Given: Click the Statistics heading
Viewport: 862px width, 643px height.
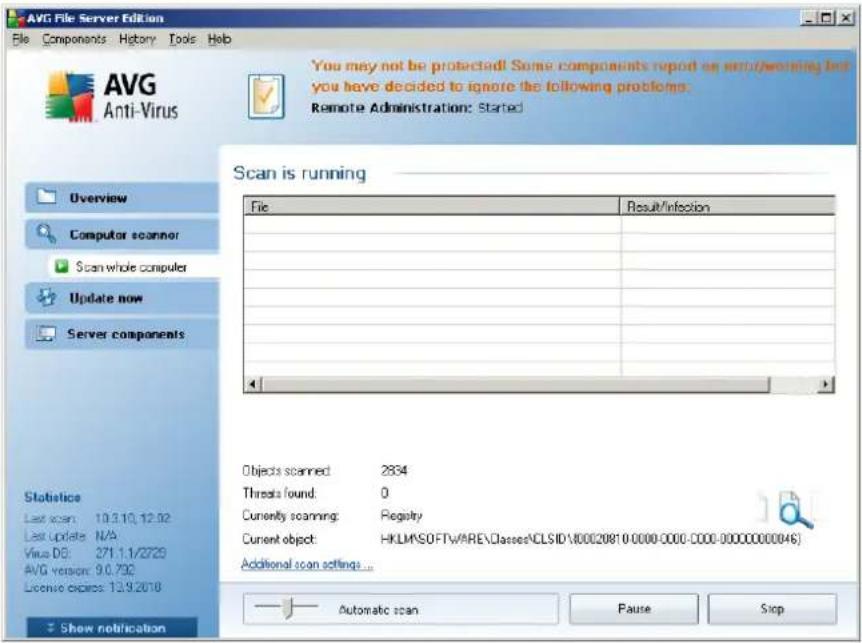Looking at the screenshot, I should (x=52, y=497).
